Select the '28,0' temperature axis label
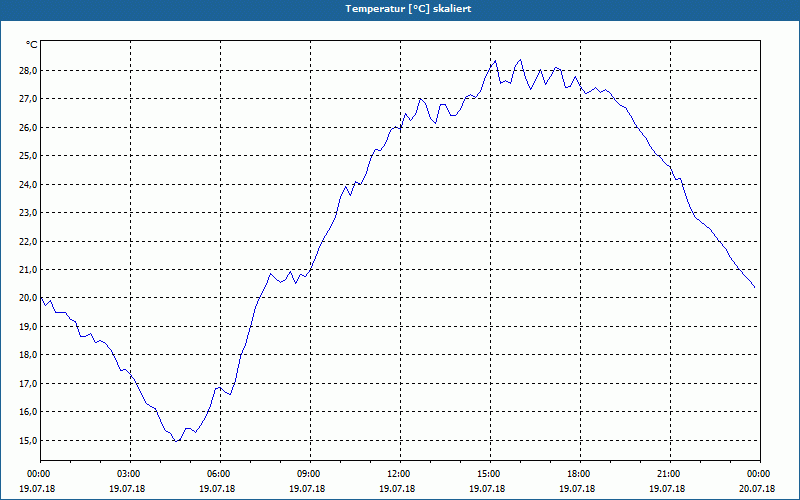The width and height of the screenshot is (800, 500). (28, 70)
